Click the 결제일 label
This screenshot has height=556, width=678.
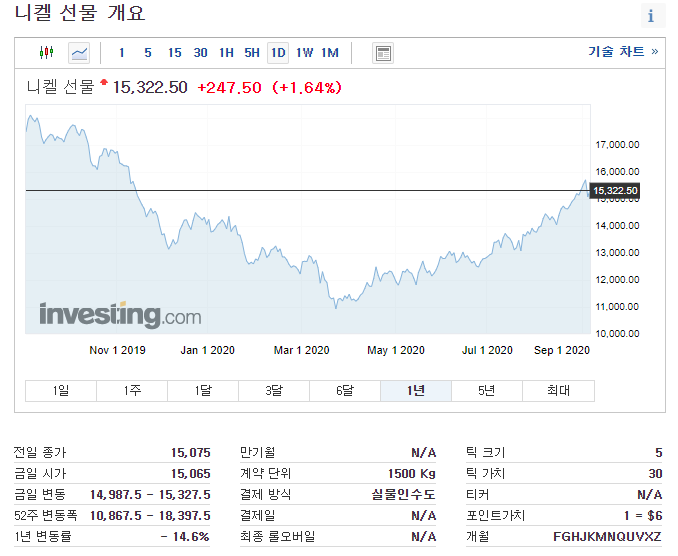pos(258,516)
